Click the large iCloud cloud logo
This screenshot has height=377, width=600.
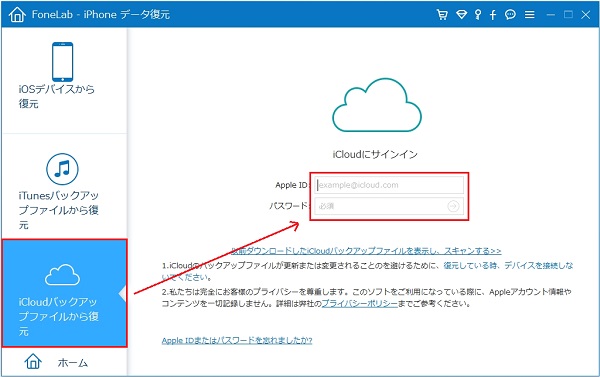click(377, 105)
